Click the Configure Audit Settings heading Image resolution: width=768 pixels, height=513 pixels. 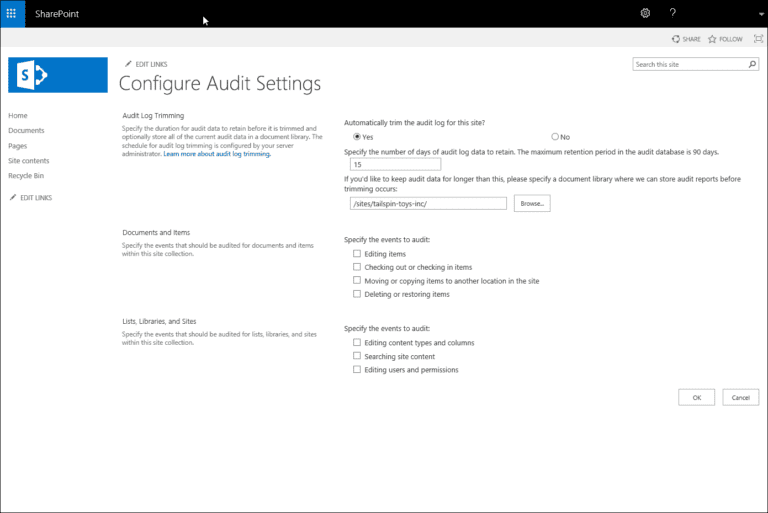(x=220, y=84)
